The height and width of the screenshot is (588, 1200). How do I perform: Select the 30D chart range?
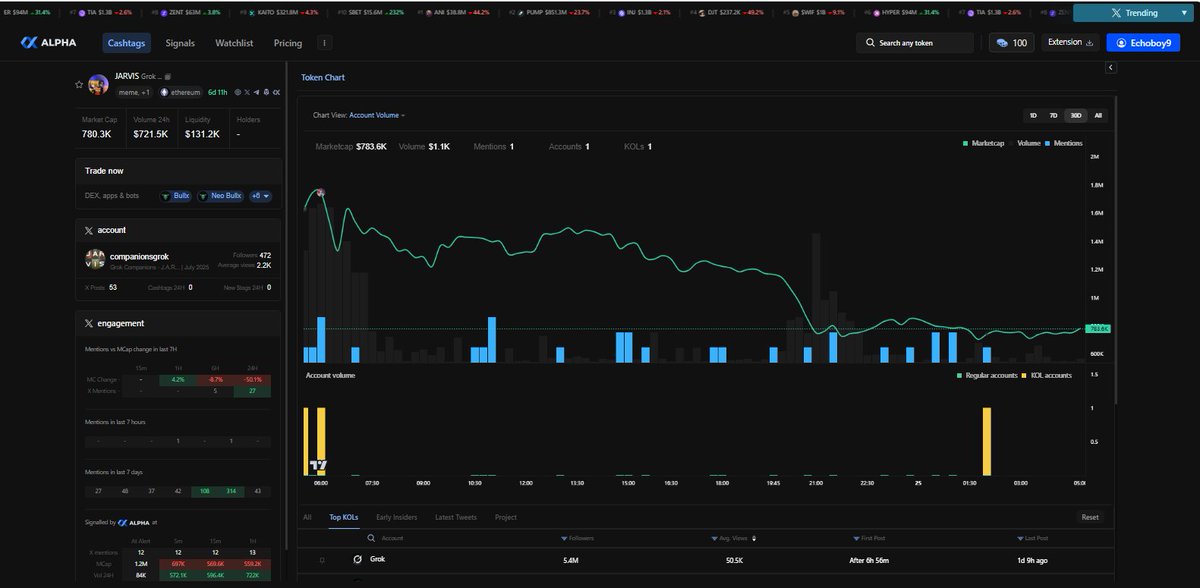tap(1076, 115)
